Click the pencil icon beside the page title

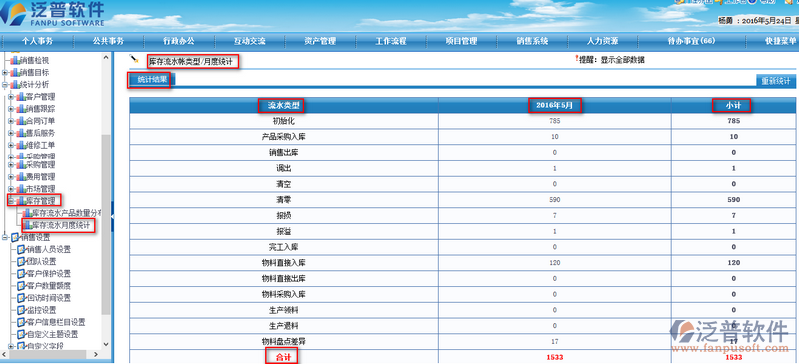pyautogui.click(x=134, y=59)
